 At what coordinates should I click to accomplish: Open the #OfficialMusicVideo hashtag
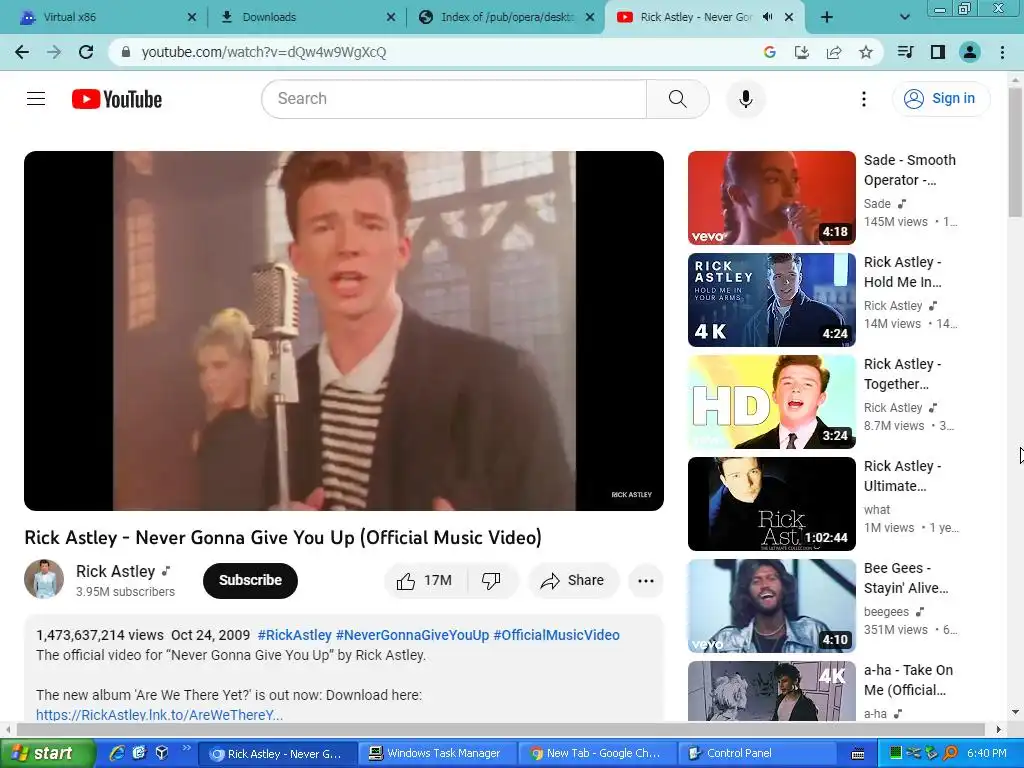[x=556, y=635]
